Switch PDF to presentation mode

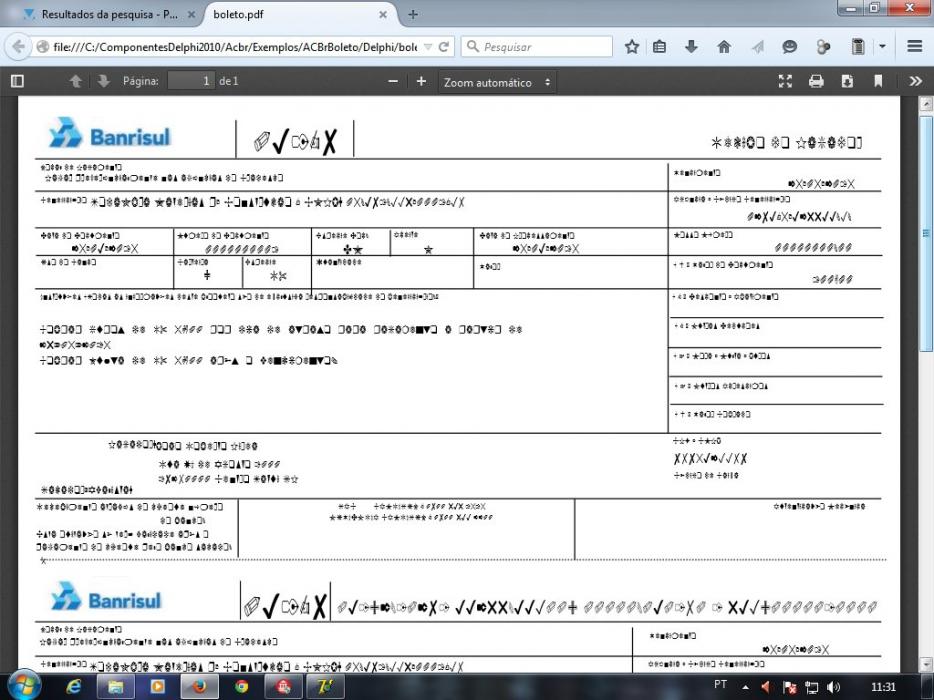(786, 81)
